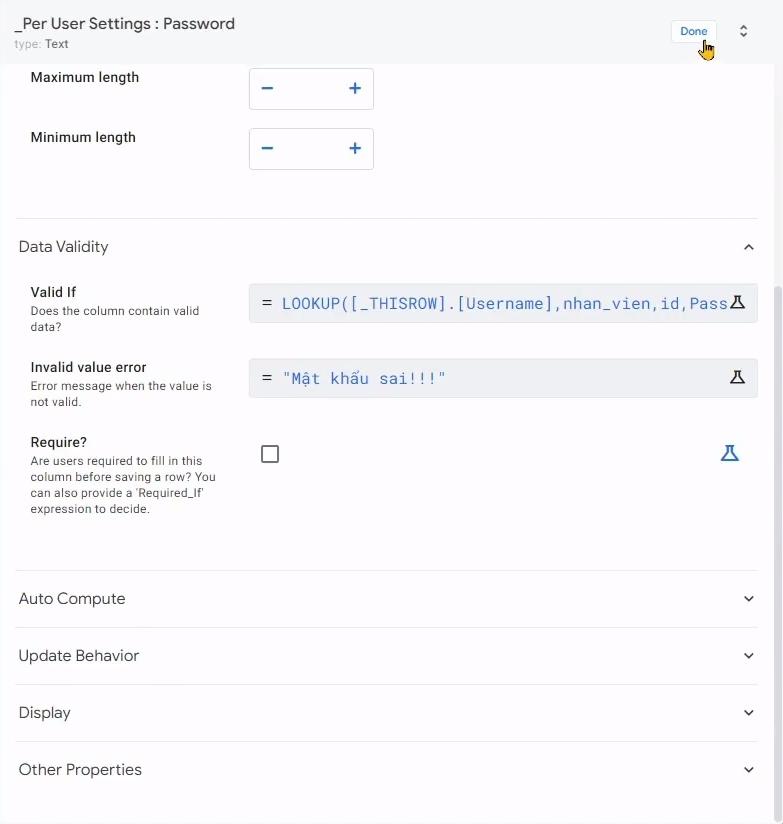
Task: Enable the Require? checkbox
Action: click(x=270, y=453)
